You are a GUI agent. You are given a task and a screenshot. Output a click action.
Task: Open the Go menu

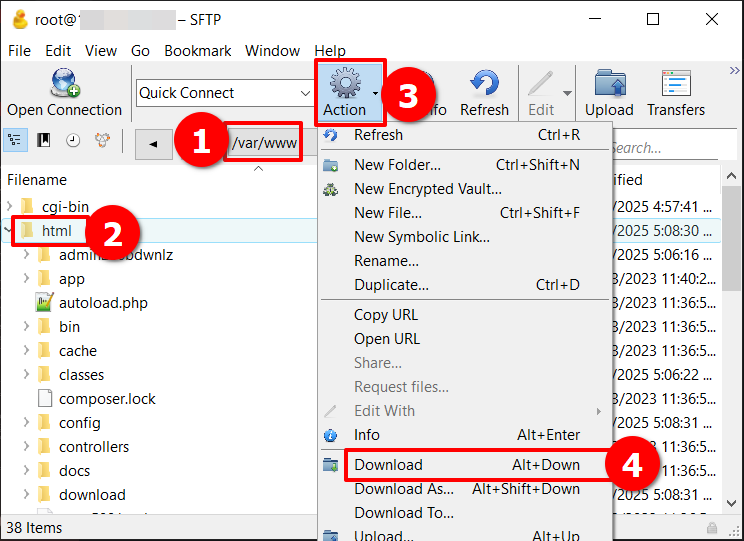140,50
